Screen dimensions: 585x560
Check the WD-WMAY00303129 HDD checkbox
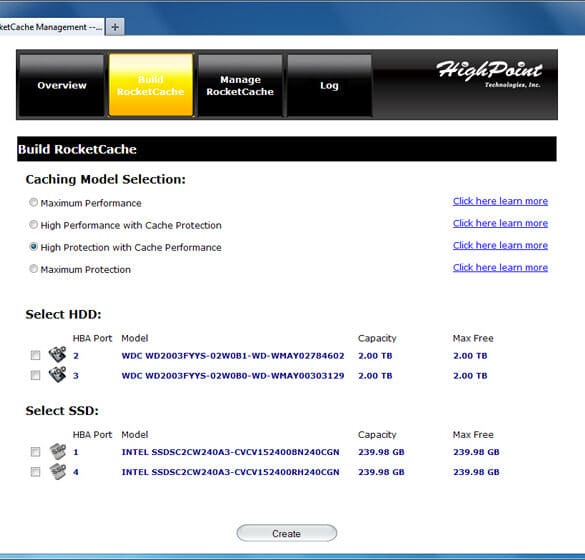pos(35,375)
